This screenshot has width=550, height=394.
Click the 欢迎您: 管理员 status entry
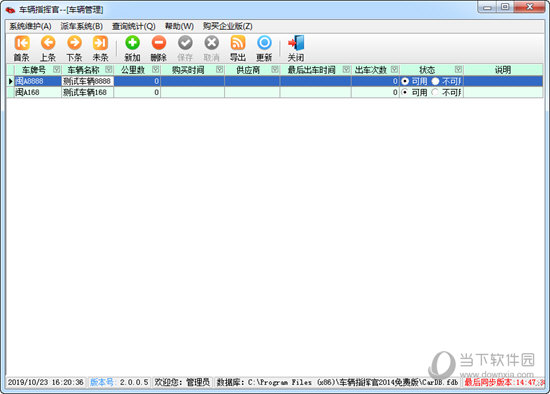(182, 382)
